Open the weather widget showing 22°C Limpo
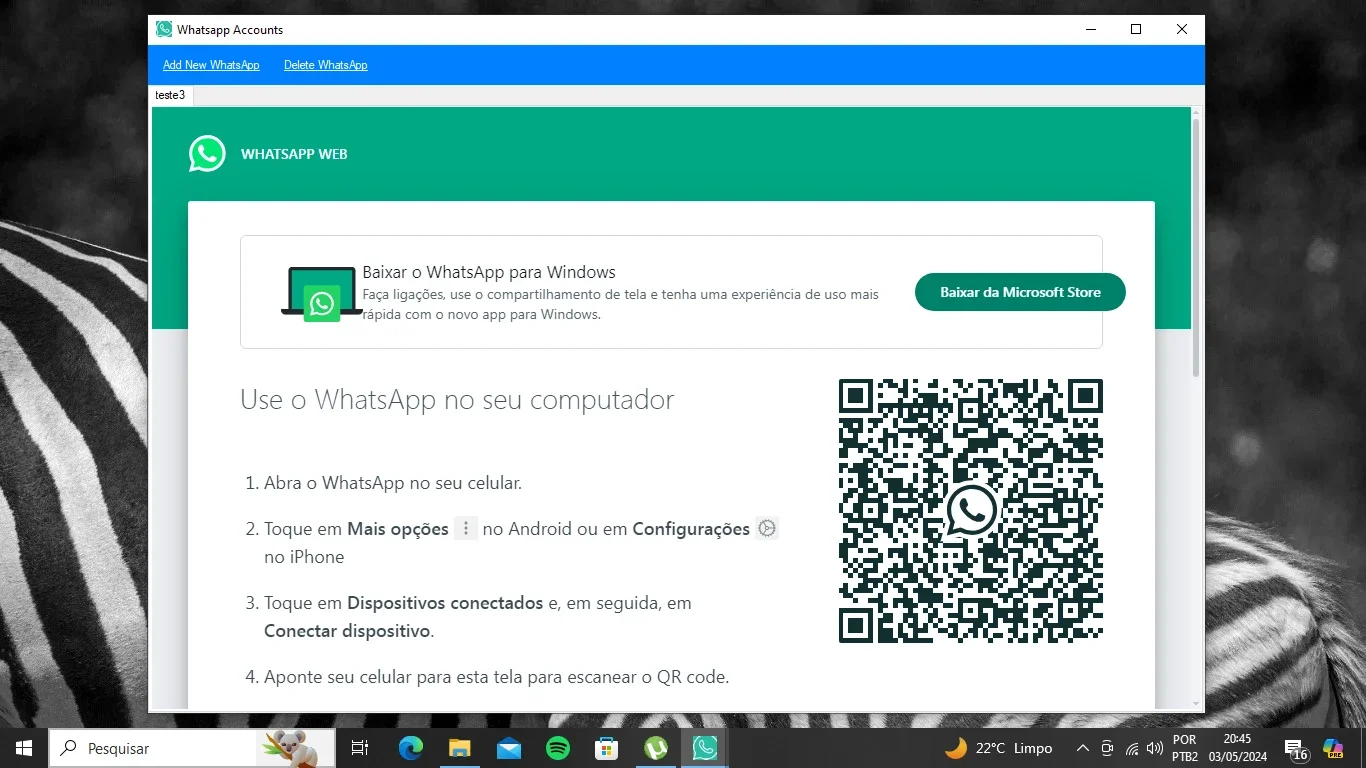This screenshot has height=768, width=1366. (x=998, y=748)
